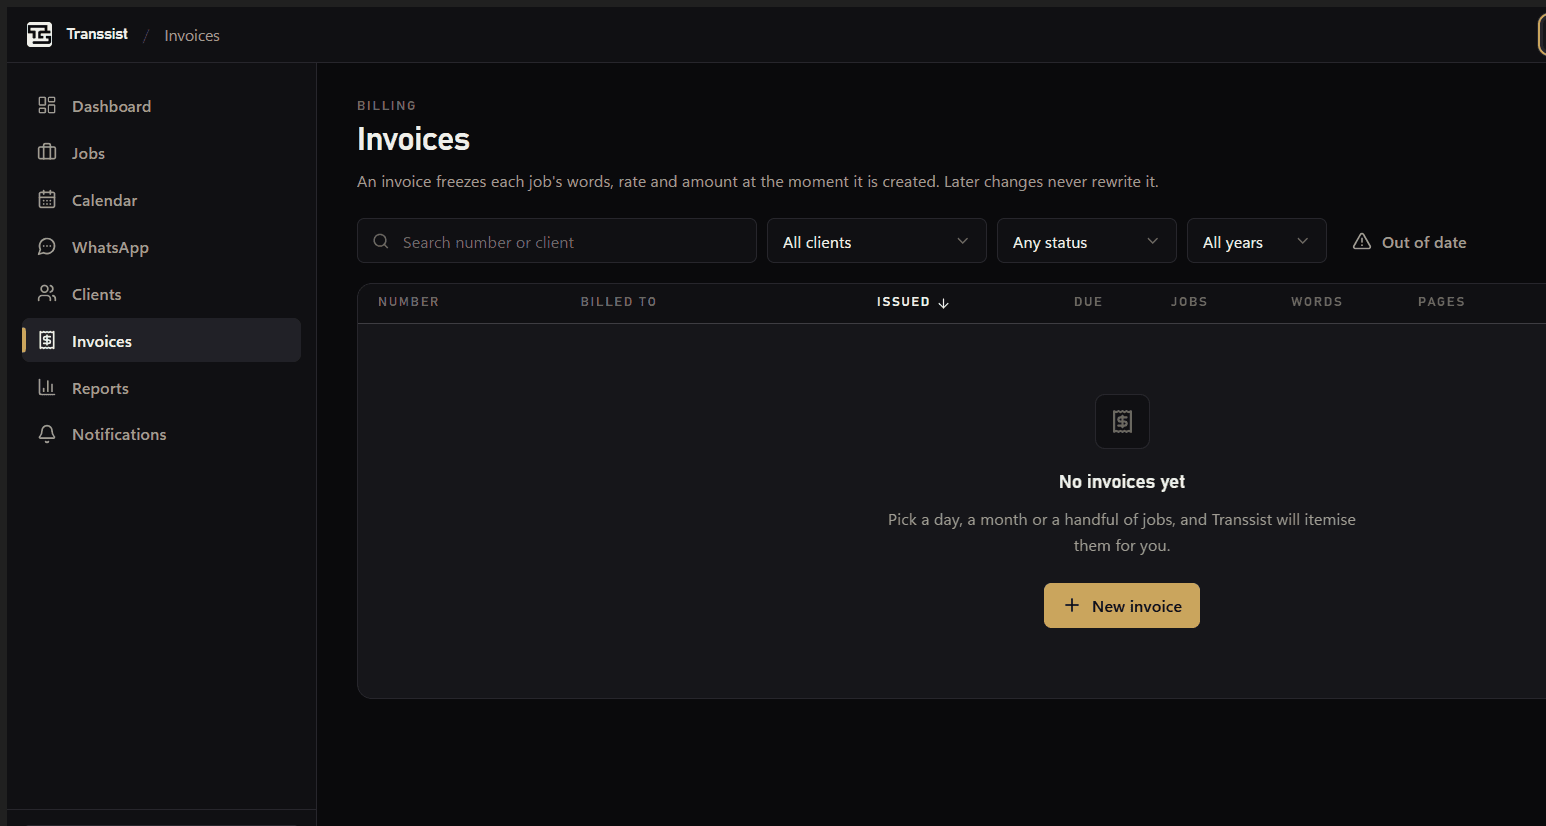The width and height of the screenshot is (1546, 826).
Task: Click the New invoice button
Action: [x=1122, y=605]
